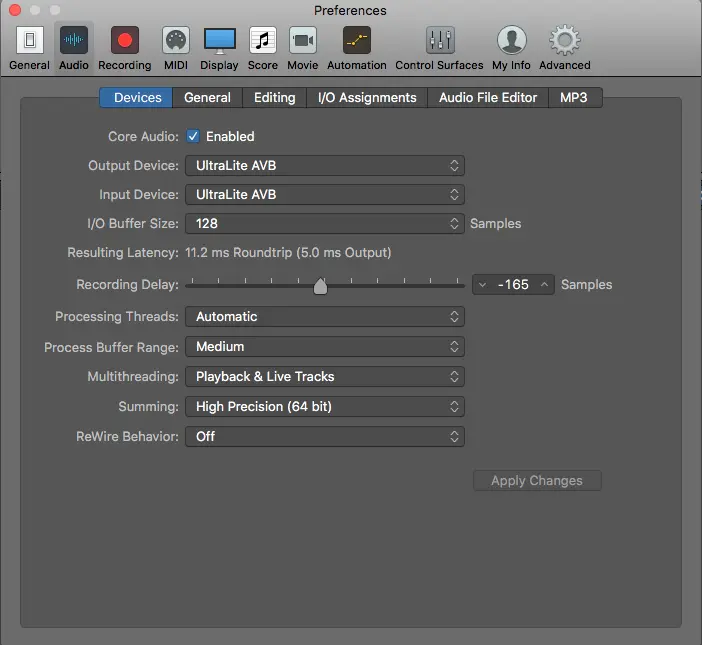The height and width of the screenshot is (645, 702).
Task: Increase Recording Delay with up arrow
Action: click(544, 285)
